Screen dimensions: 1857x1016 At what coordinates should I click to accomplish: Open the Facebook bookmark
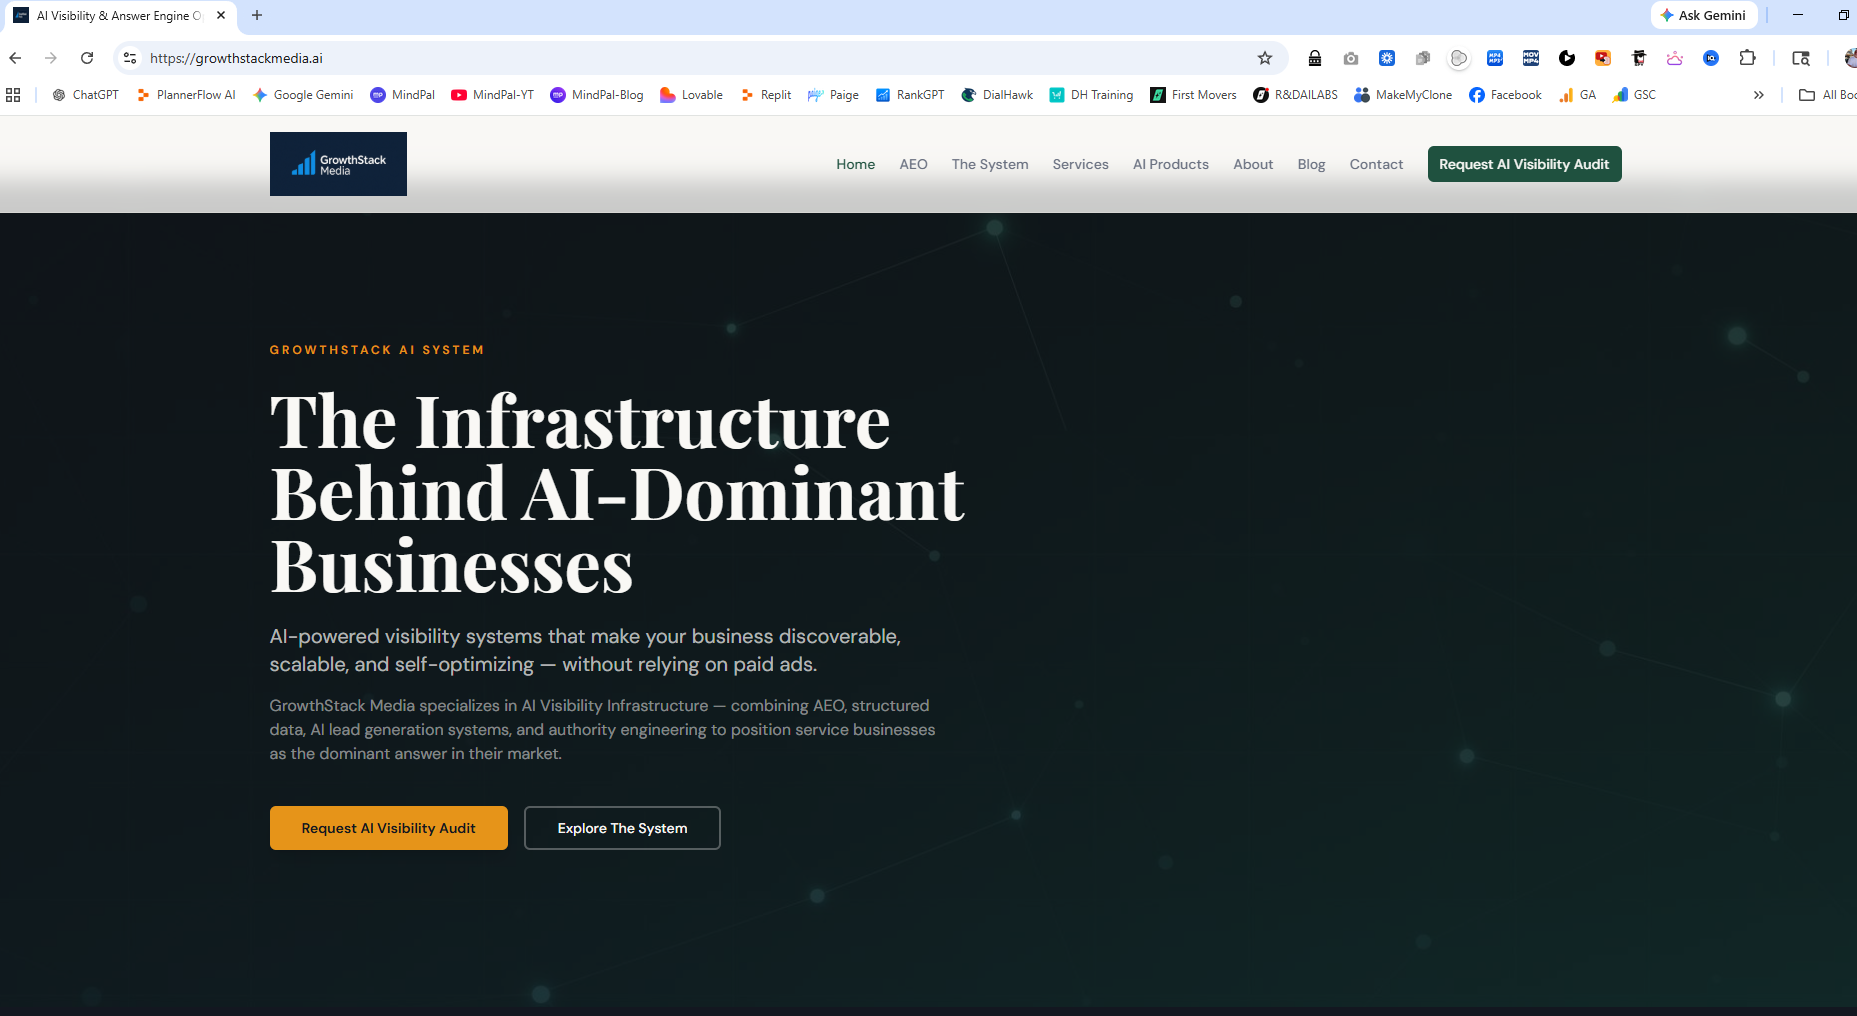point(1505,95)
